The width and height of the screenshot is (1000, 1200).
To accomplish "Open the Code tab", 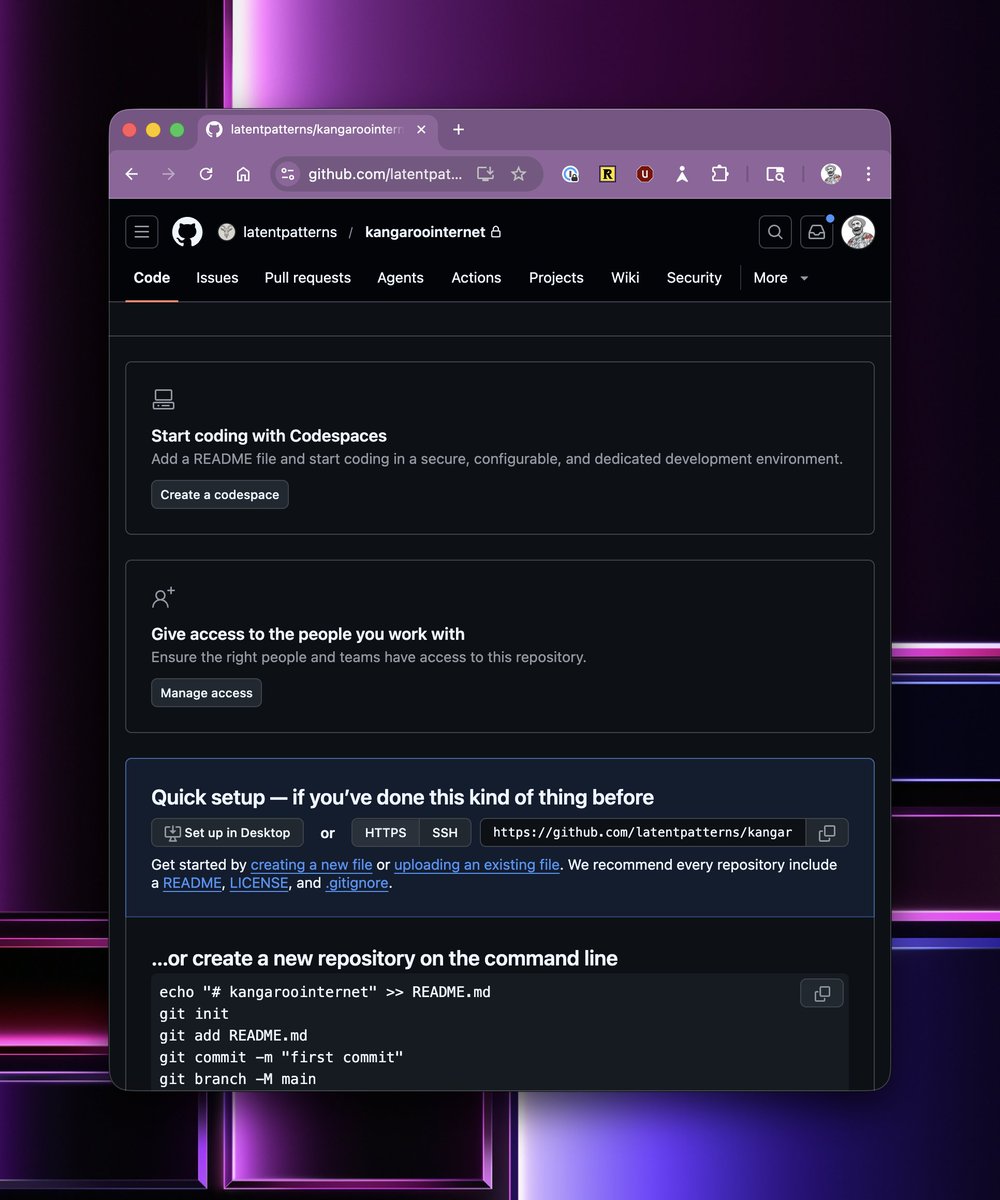I will [152, 278].
